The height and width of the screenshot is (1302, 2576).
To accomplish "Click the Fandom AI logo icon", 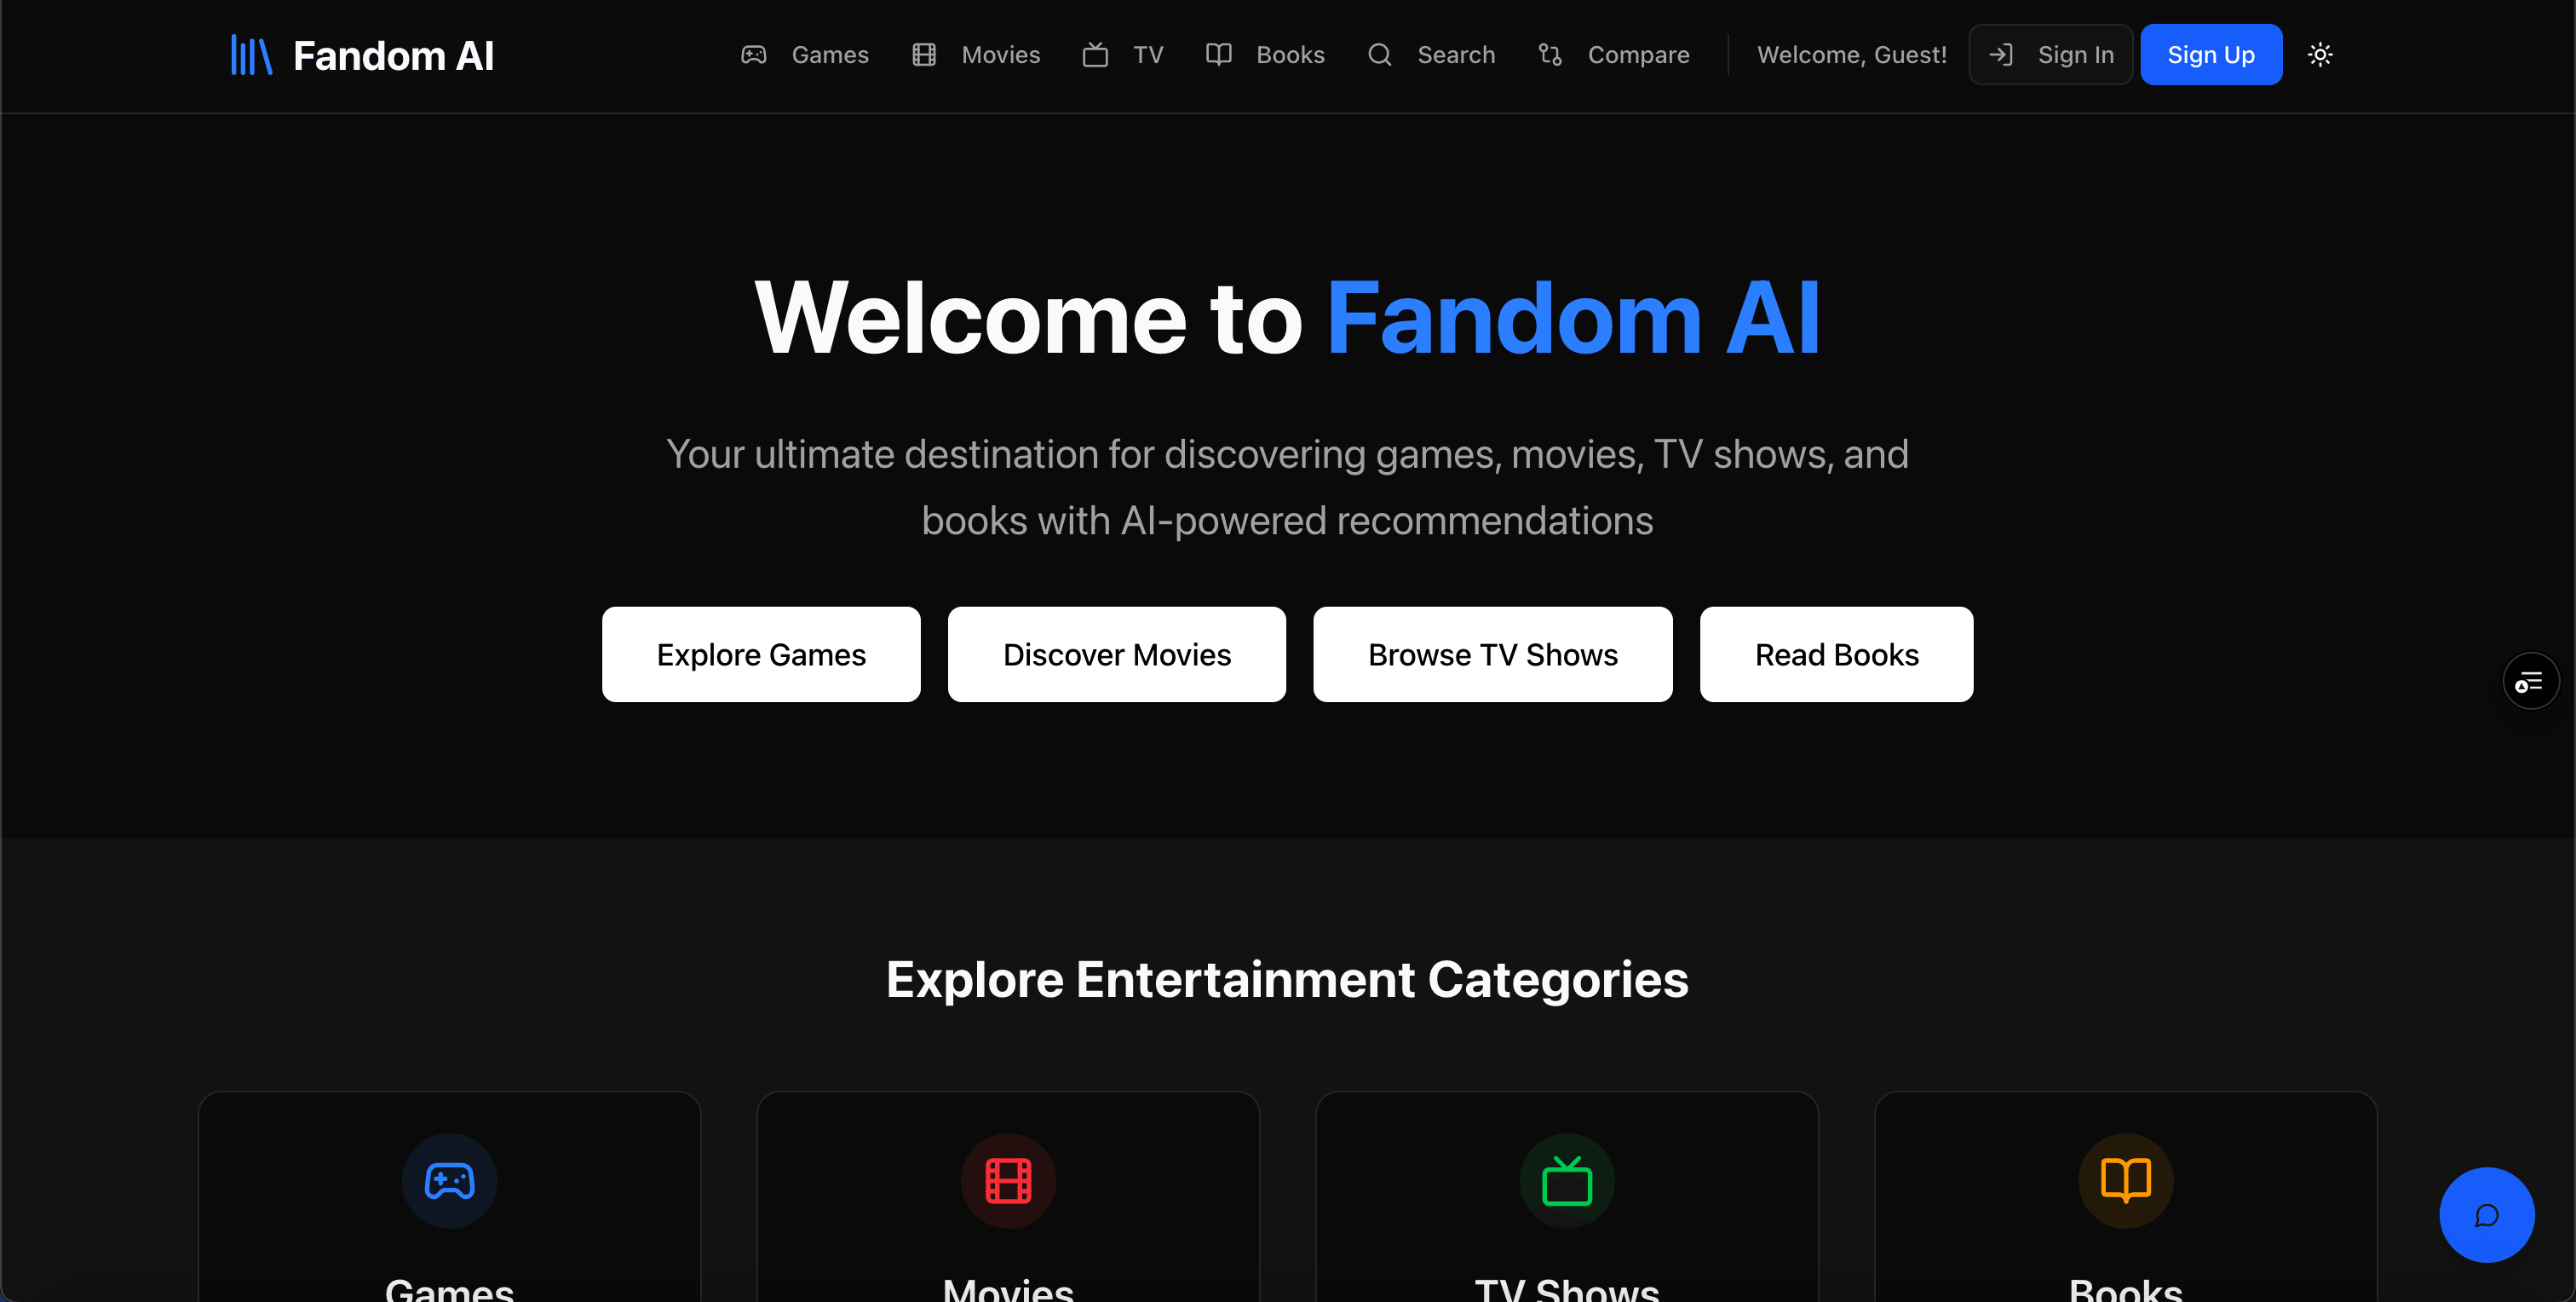I will (251, 55).
